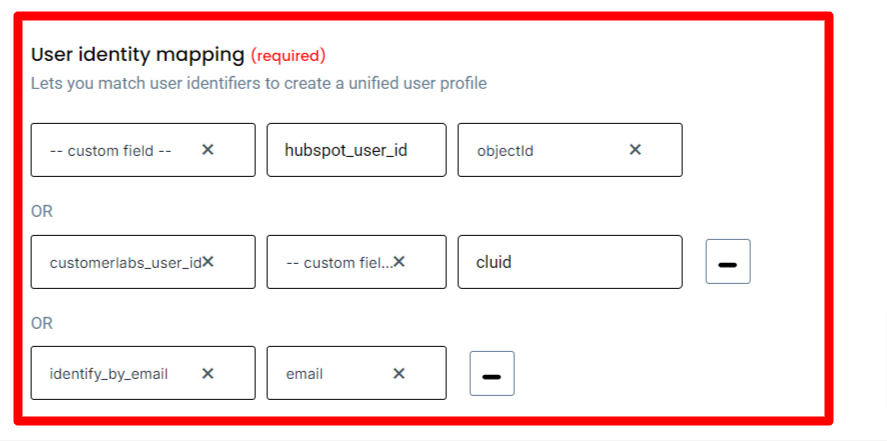Clear the first row's custom field selection
The width and height of the screenshot is (887, 441).
208,150
